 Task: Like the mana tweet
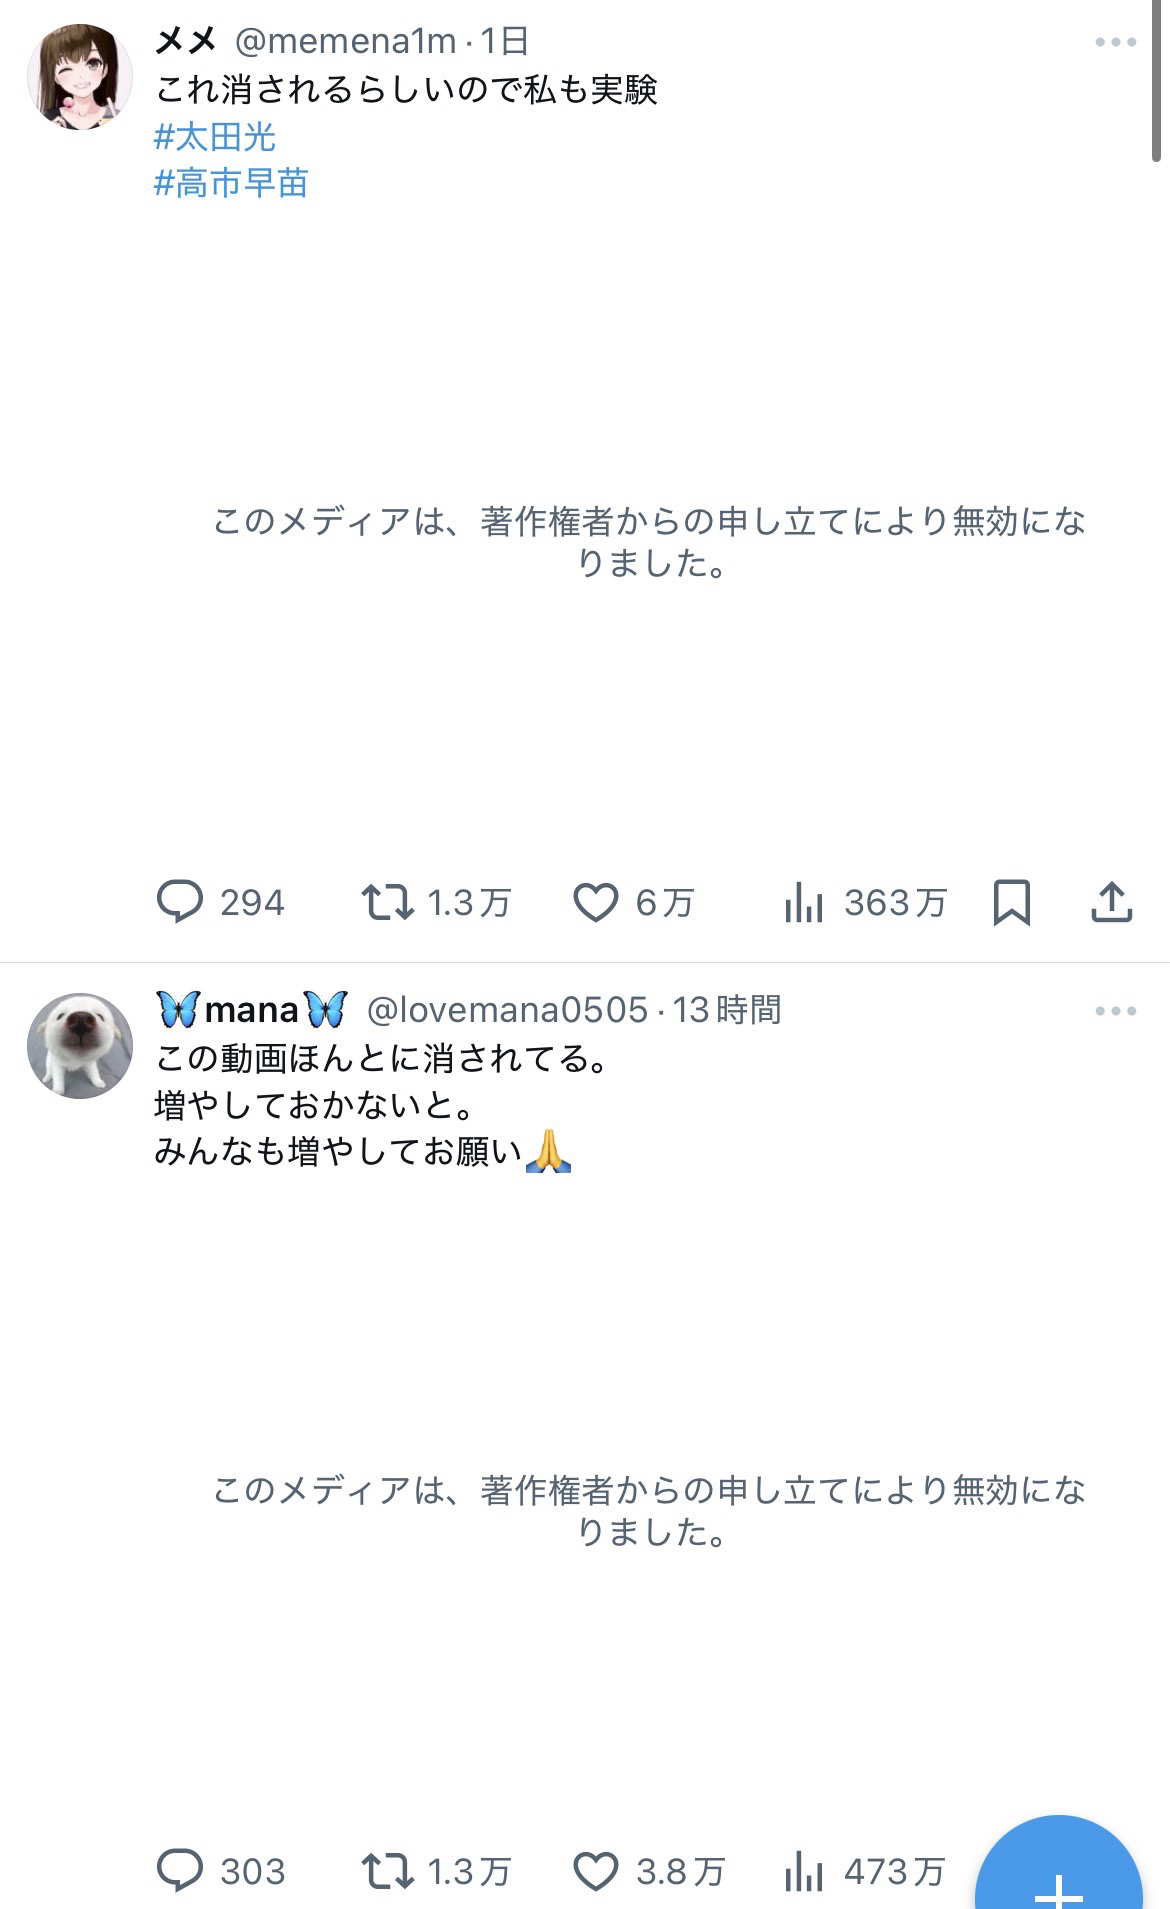[x=595, y=1871]
